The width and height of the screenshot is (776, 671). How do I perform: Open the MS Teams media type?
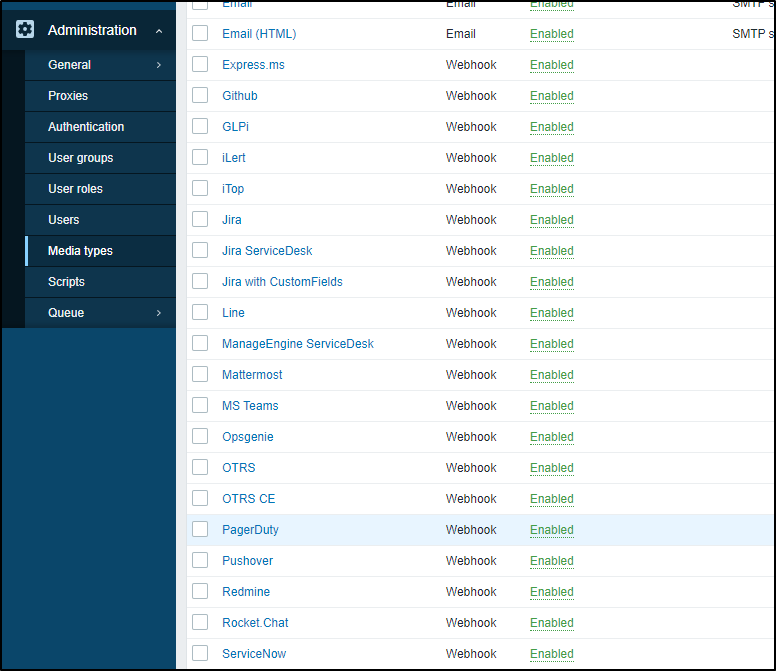(250, 406)
